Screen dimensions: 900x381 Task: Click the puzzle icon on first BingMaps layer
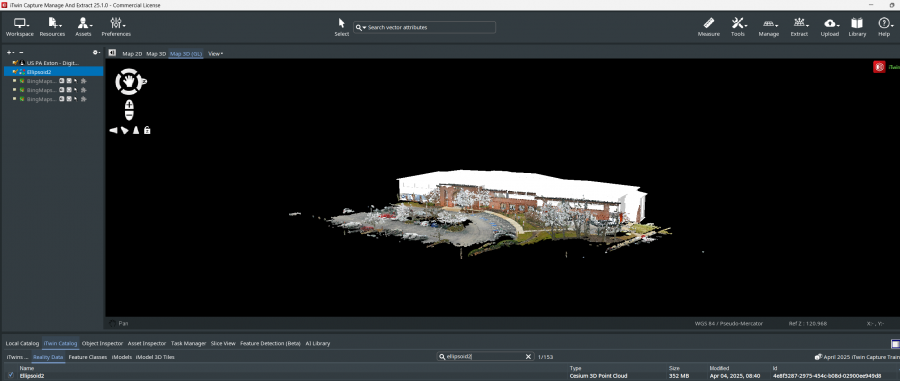coord(84,81)
